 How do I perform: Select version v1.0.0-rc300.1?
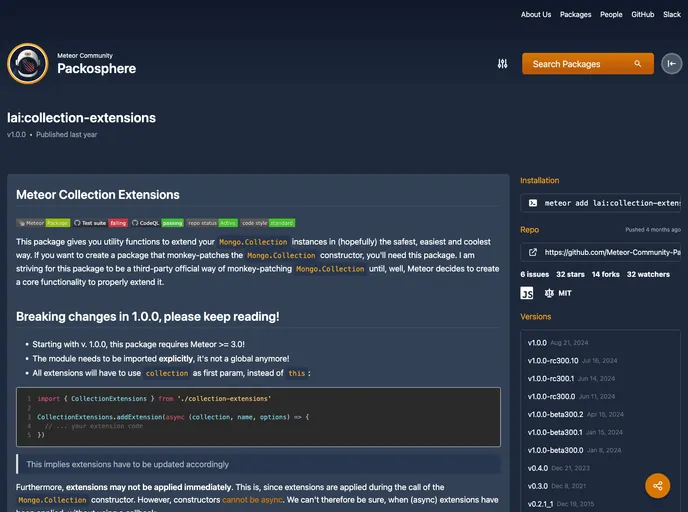tap(571, 379)
